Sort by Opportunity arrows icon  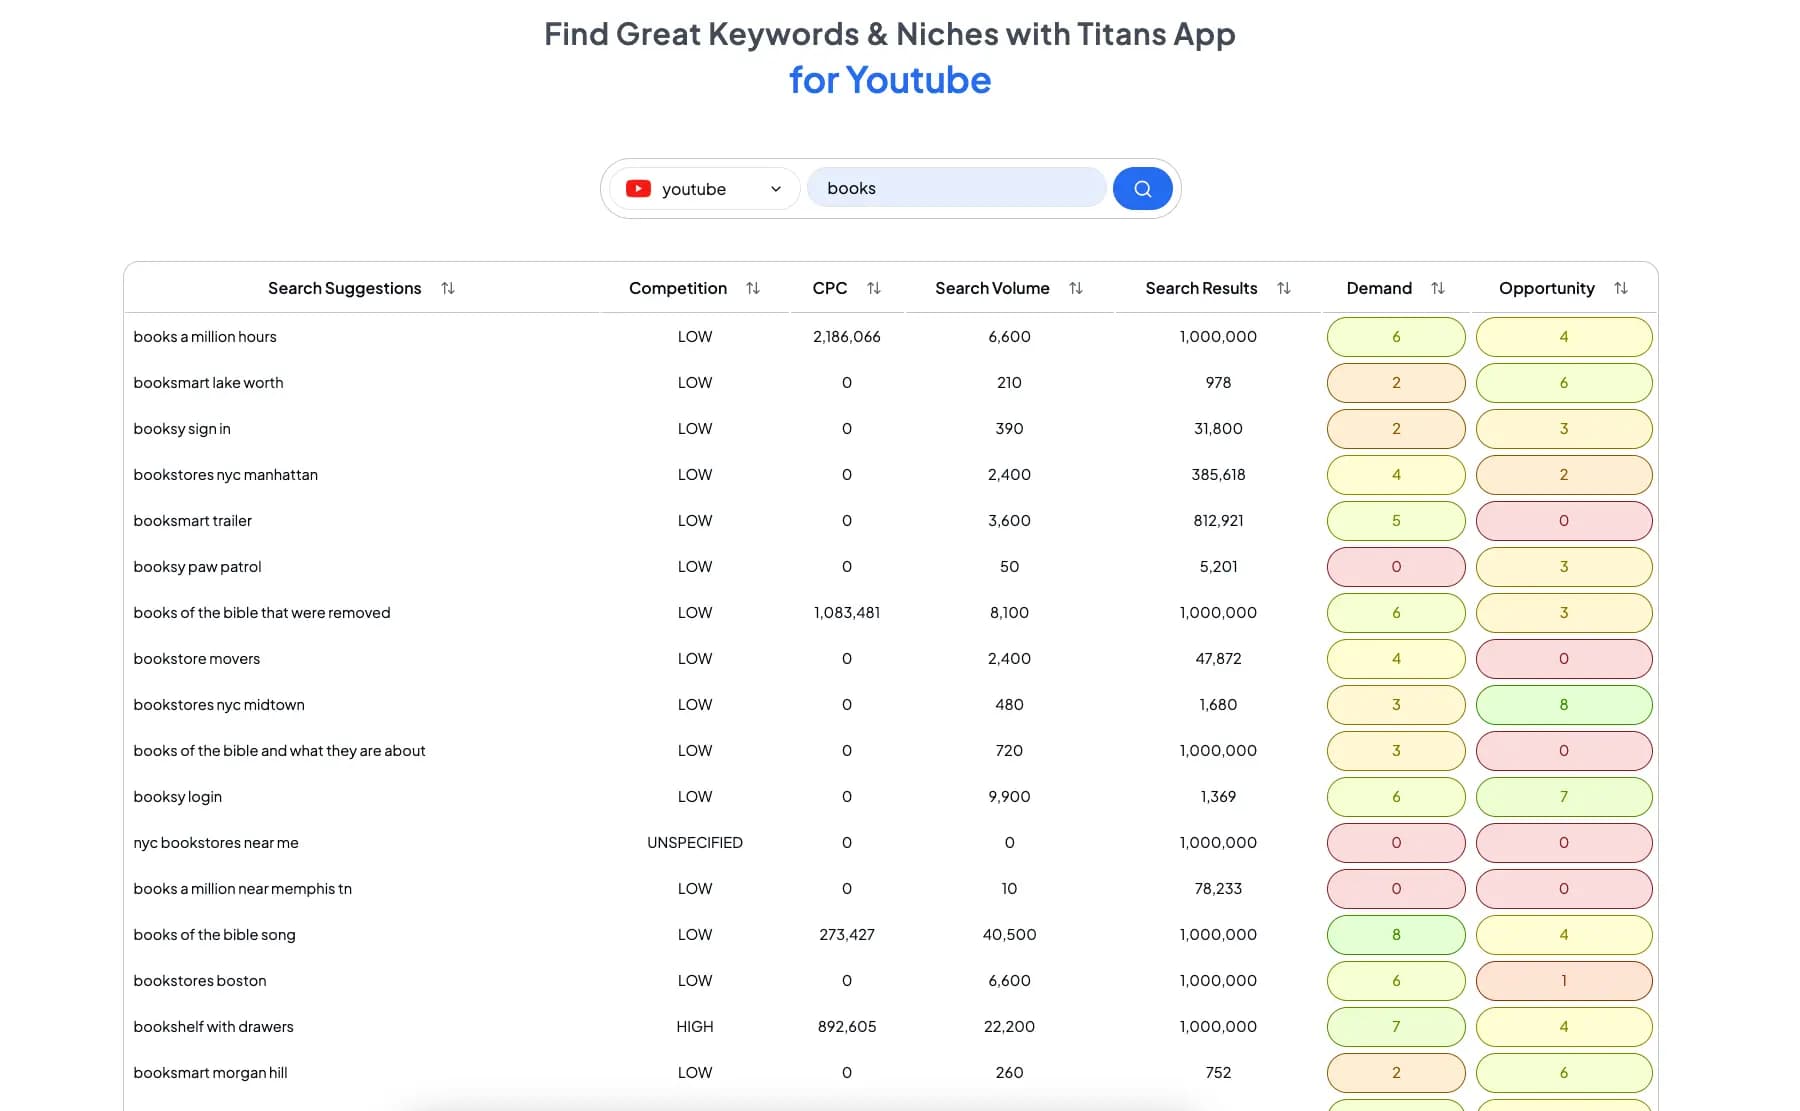1621,288
